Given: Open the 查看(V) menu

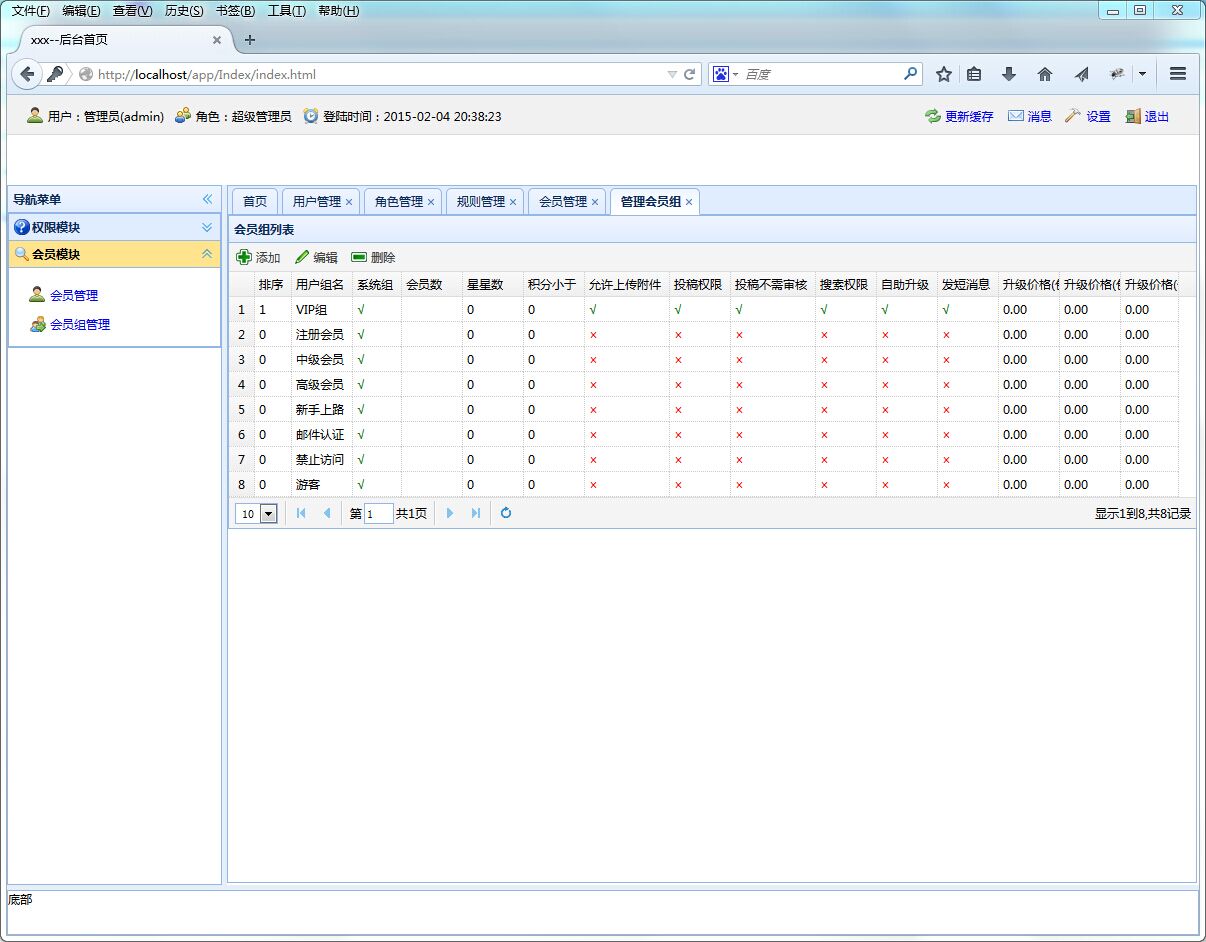Looking at the screenshot, I should point(133,11).
